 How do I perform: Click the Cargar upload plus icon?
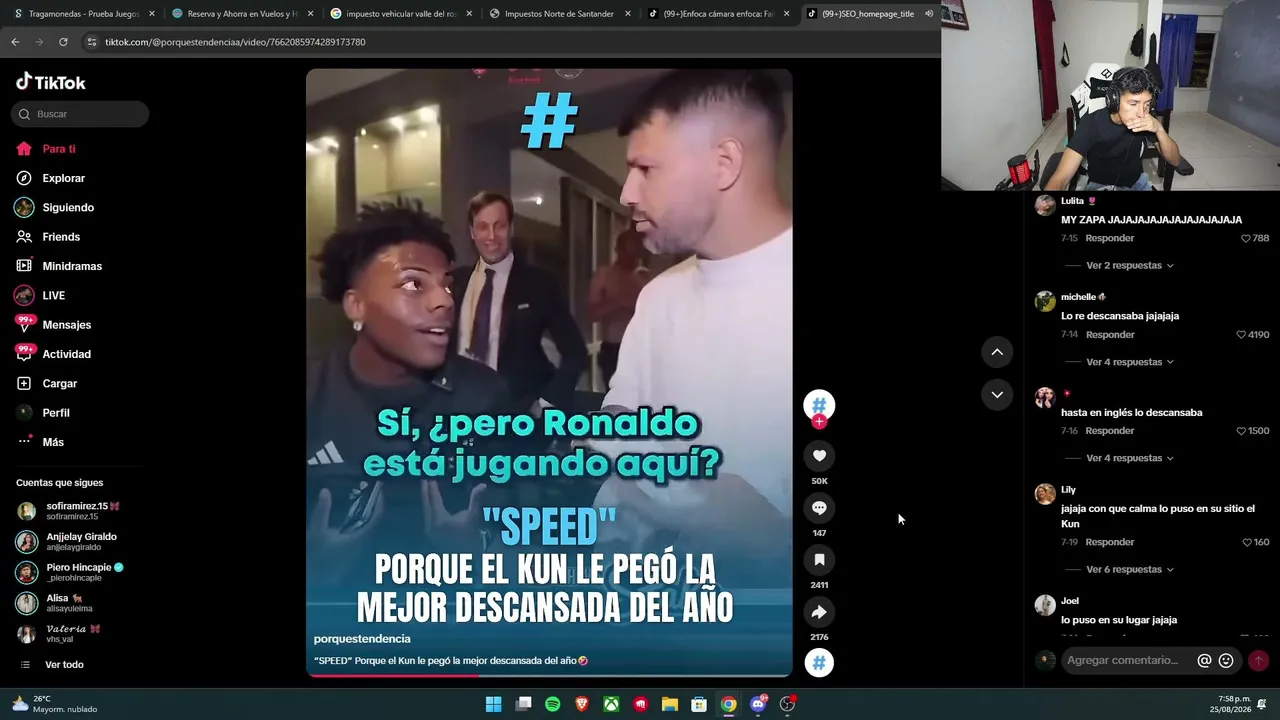[x=24, y=383]
